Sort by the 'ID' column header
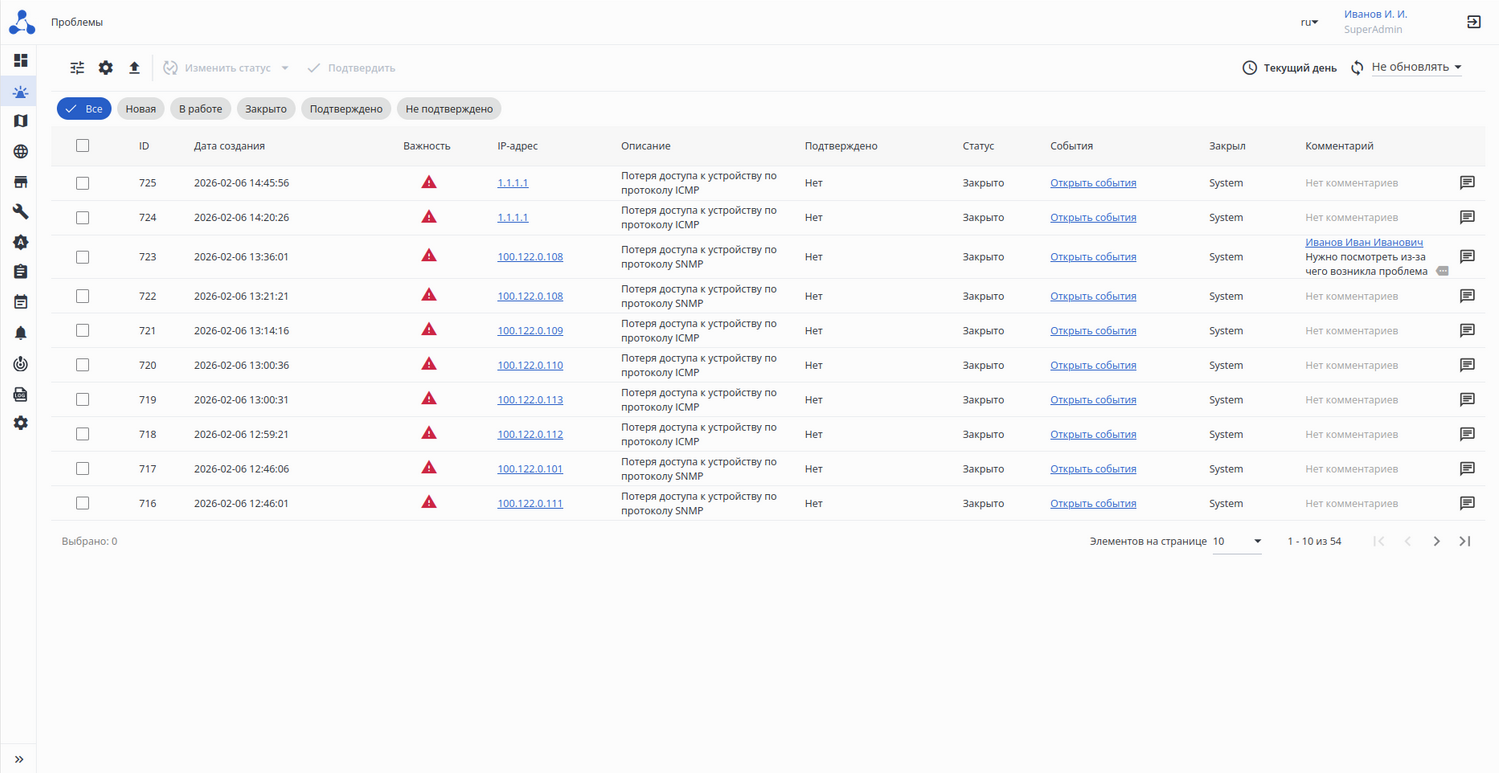Screen dimensions: 1503x773 coord(144,146)
